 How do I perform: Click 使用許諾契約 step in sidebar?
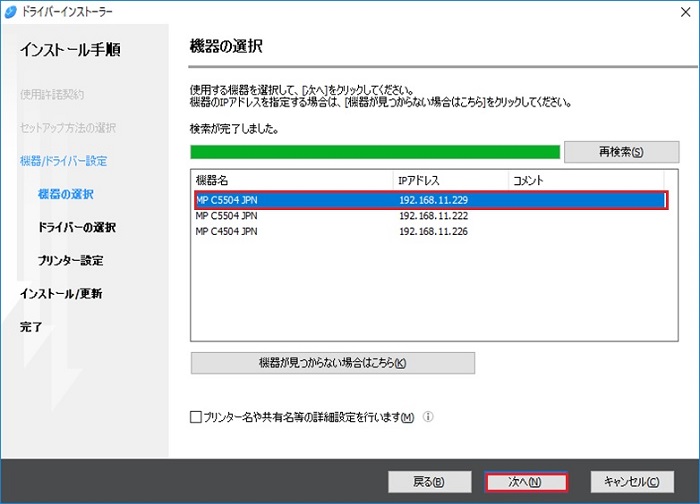(x=52, y=94)
